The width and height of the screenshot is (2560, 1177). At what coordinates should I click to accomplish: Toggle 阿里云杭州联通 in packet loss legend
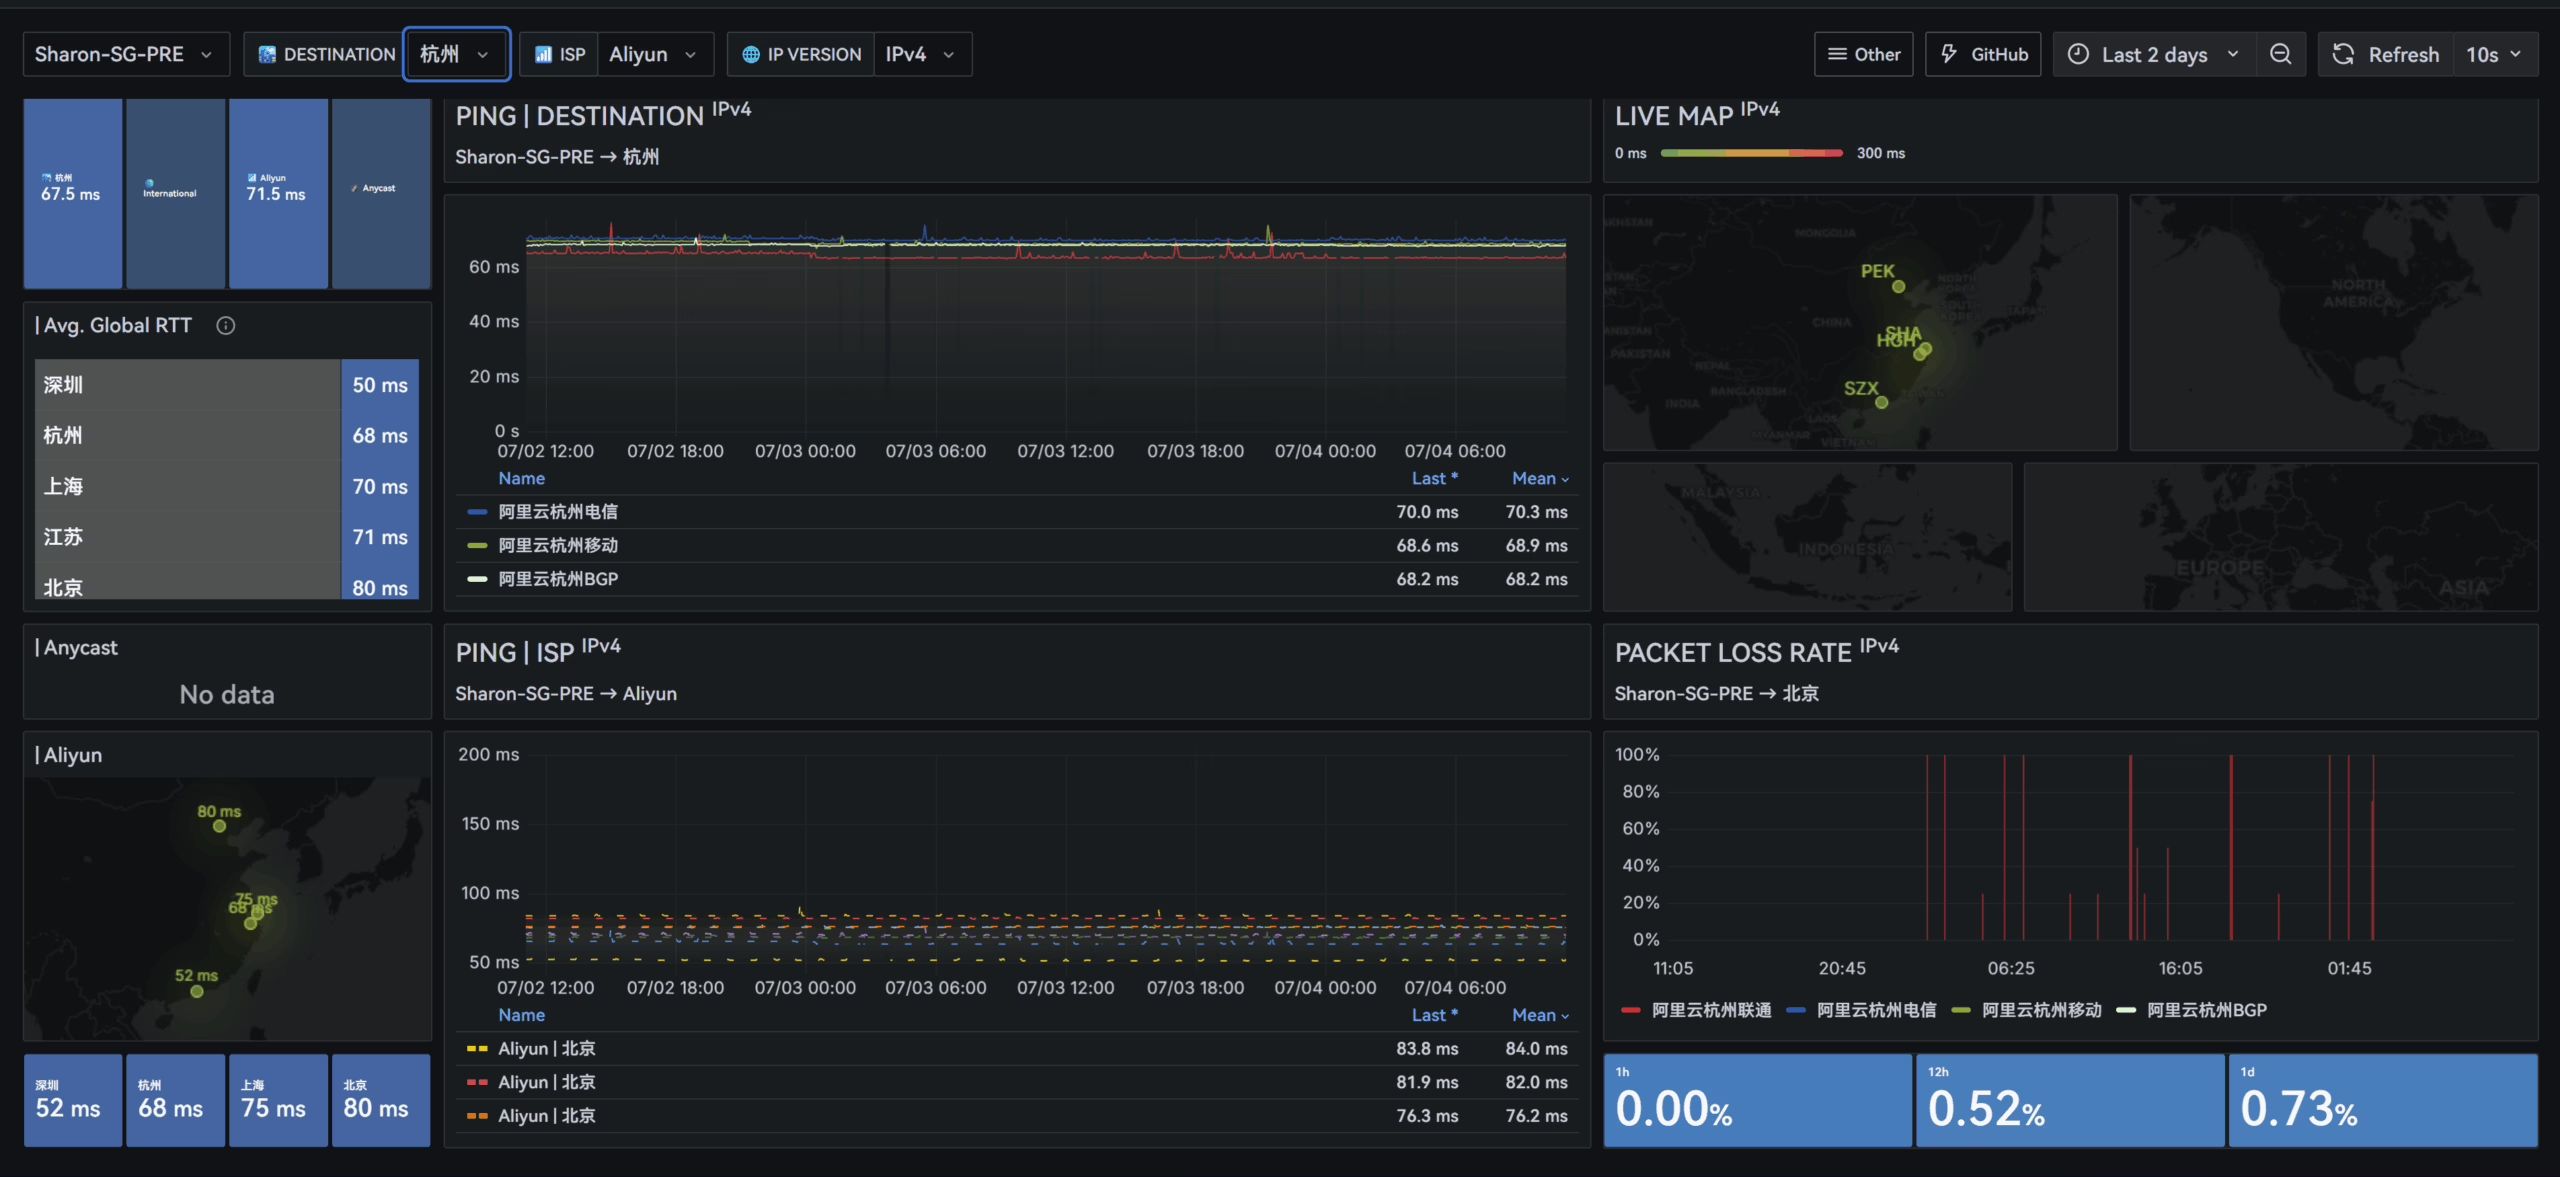pos(1710,1010)
